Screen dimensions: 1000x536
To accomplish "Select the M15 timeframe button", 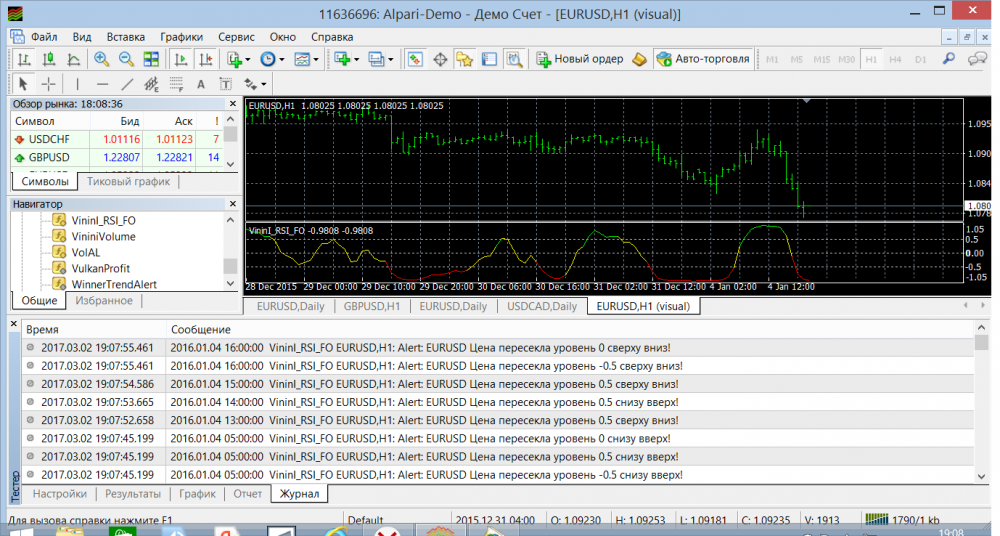I will pos(821,59).
